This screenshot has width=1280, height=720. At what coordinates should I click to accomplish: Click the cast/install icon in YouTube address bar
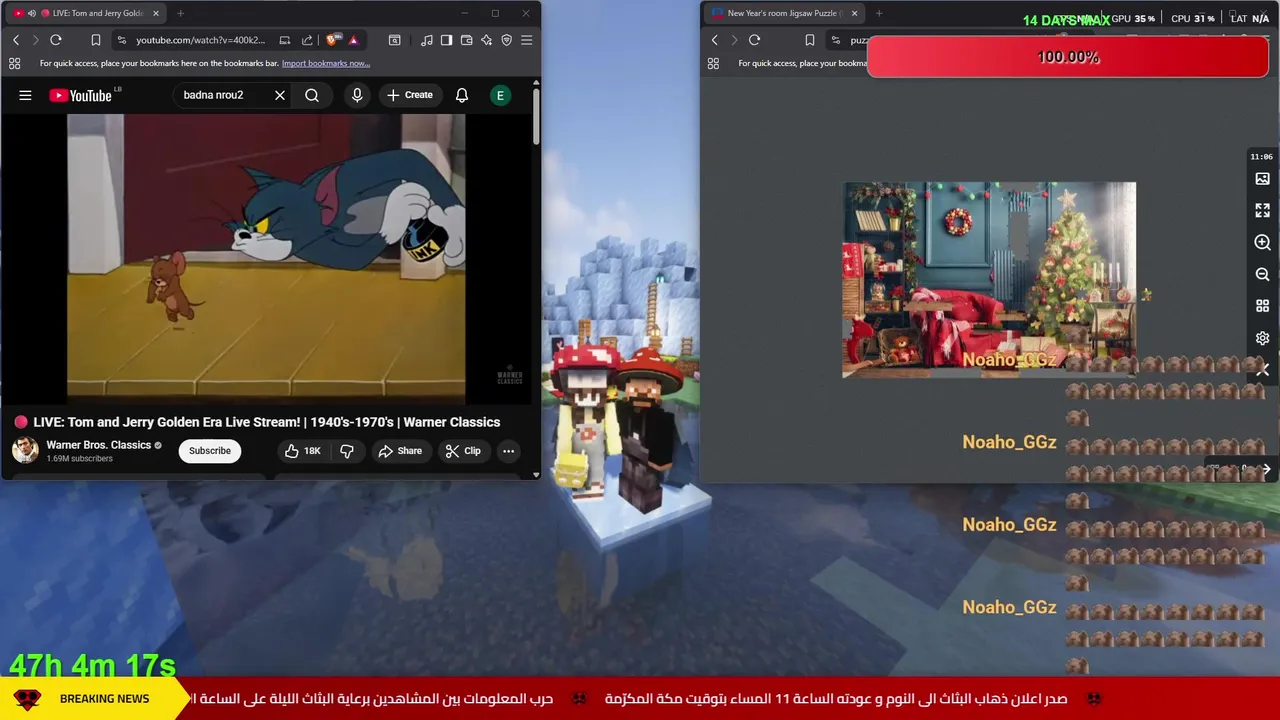(285, 40)
